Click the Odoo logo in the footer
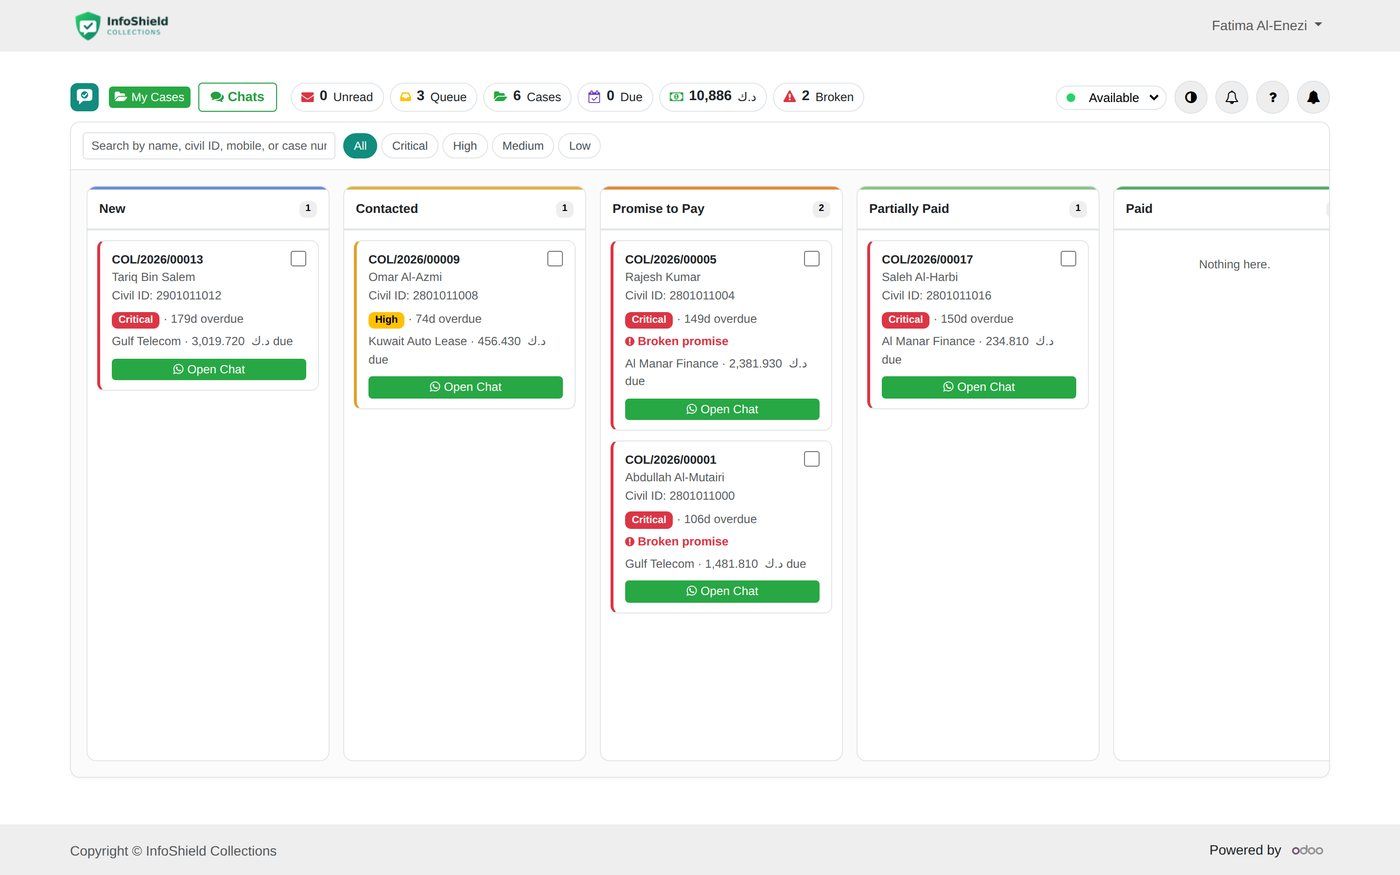 point(1307,850)
